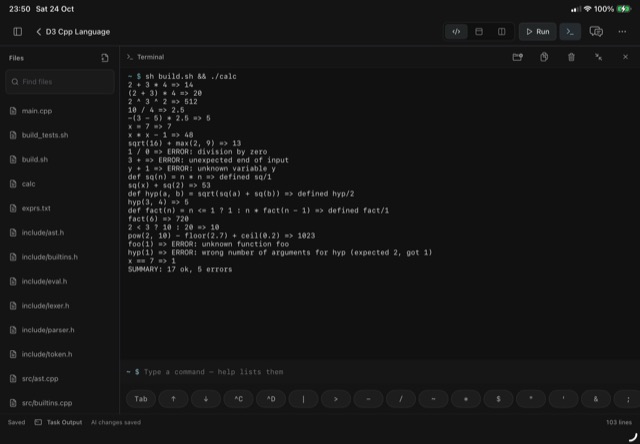Click the fact(6) => 720 output line
640x444 pixels.
[x=158, y=219]
